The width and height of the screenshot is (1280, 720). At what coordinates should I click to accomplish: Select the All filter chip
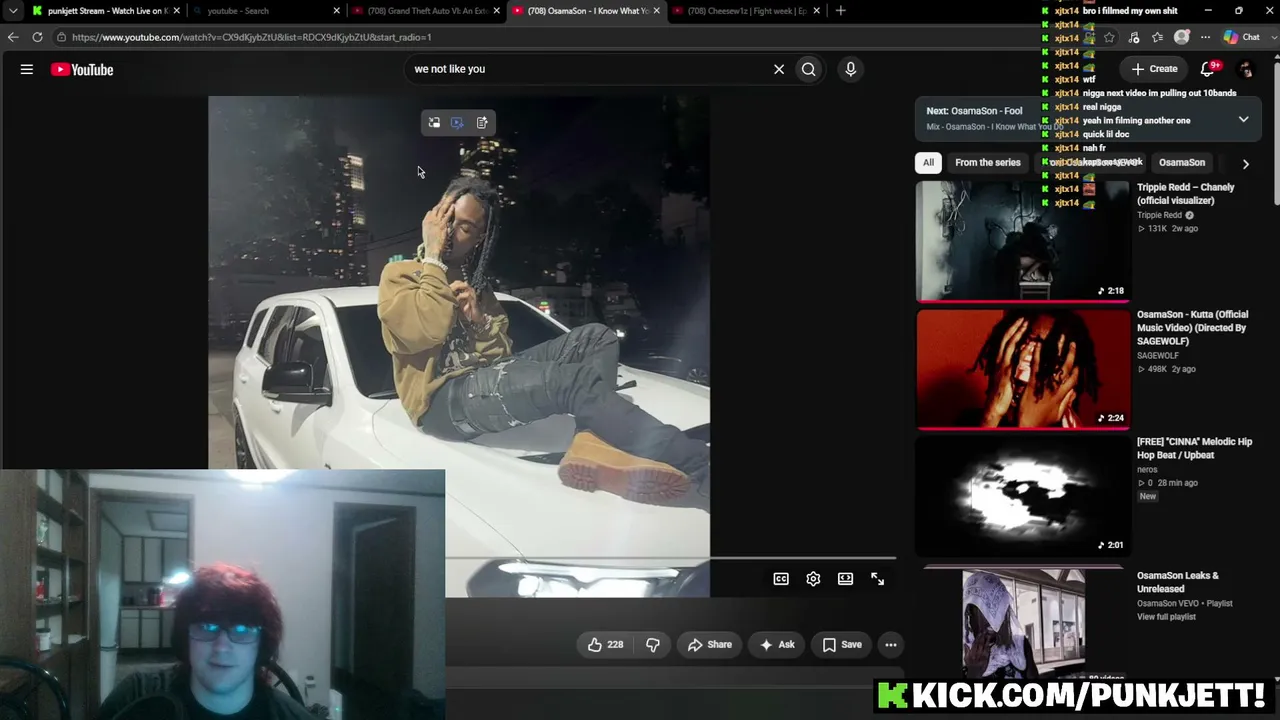(x=928, y=163)
